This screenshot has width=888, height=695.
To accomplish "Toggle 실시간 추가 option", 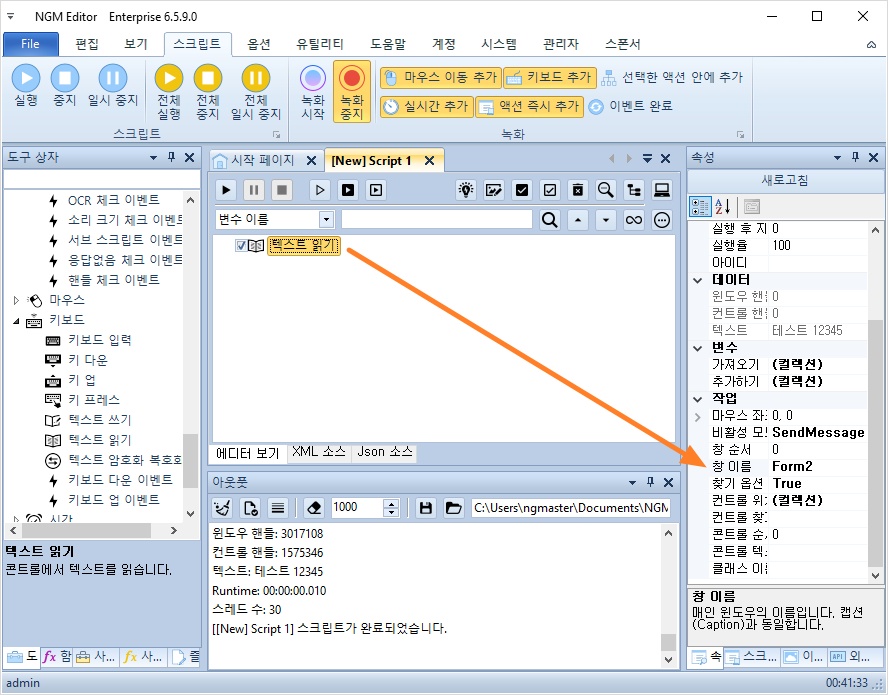I will [x=426, y=106].
